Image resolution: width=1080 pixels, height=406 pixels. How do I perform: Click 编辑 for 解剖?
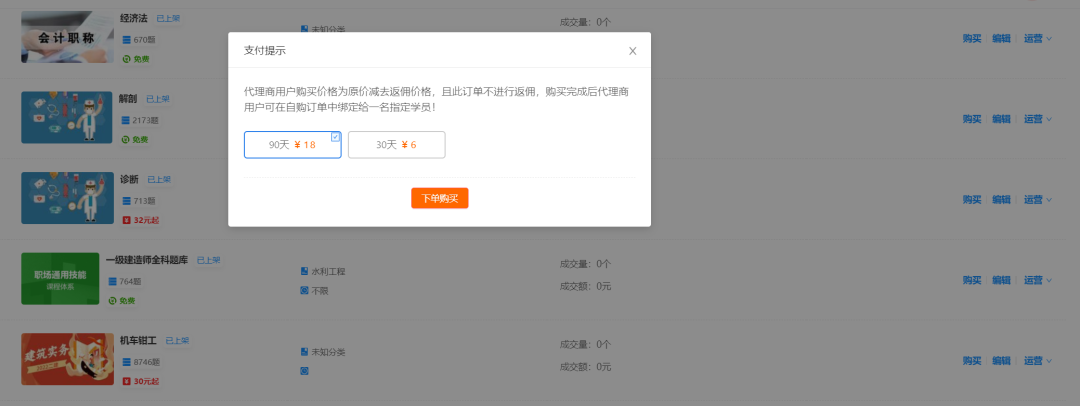[1001, 119]
